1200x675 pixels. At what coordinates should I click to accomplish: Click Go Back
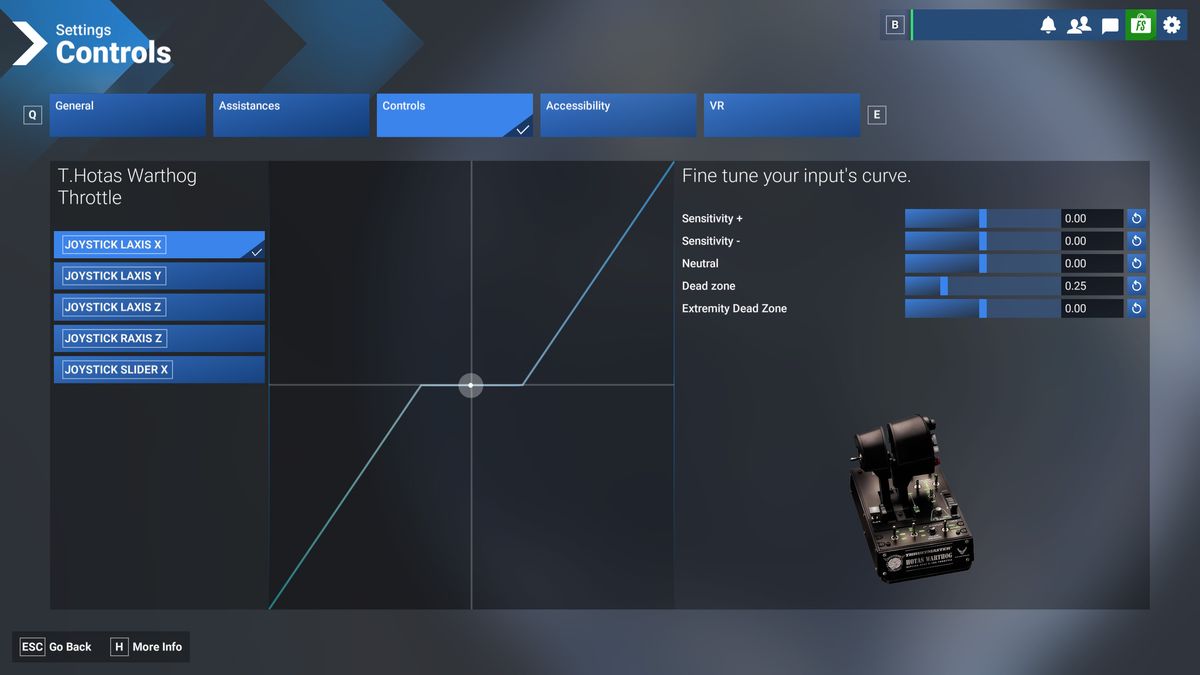point(57,647)
